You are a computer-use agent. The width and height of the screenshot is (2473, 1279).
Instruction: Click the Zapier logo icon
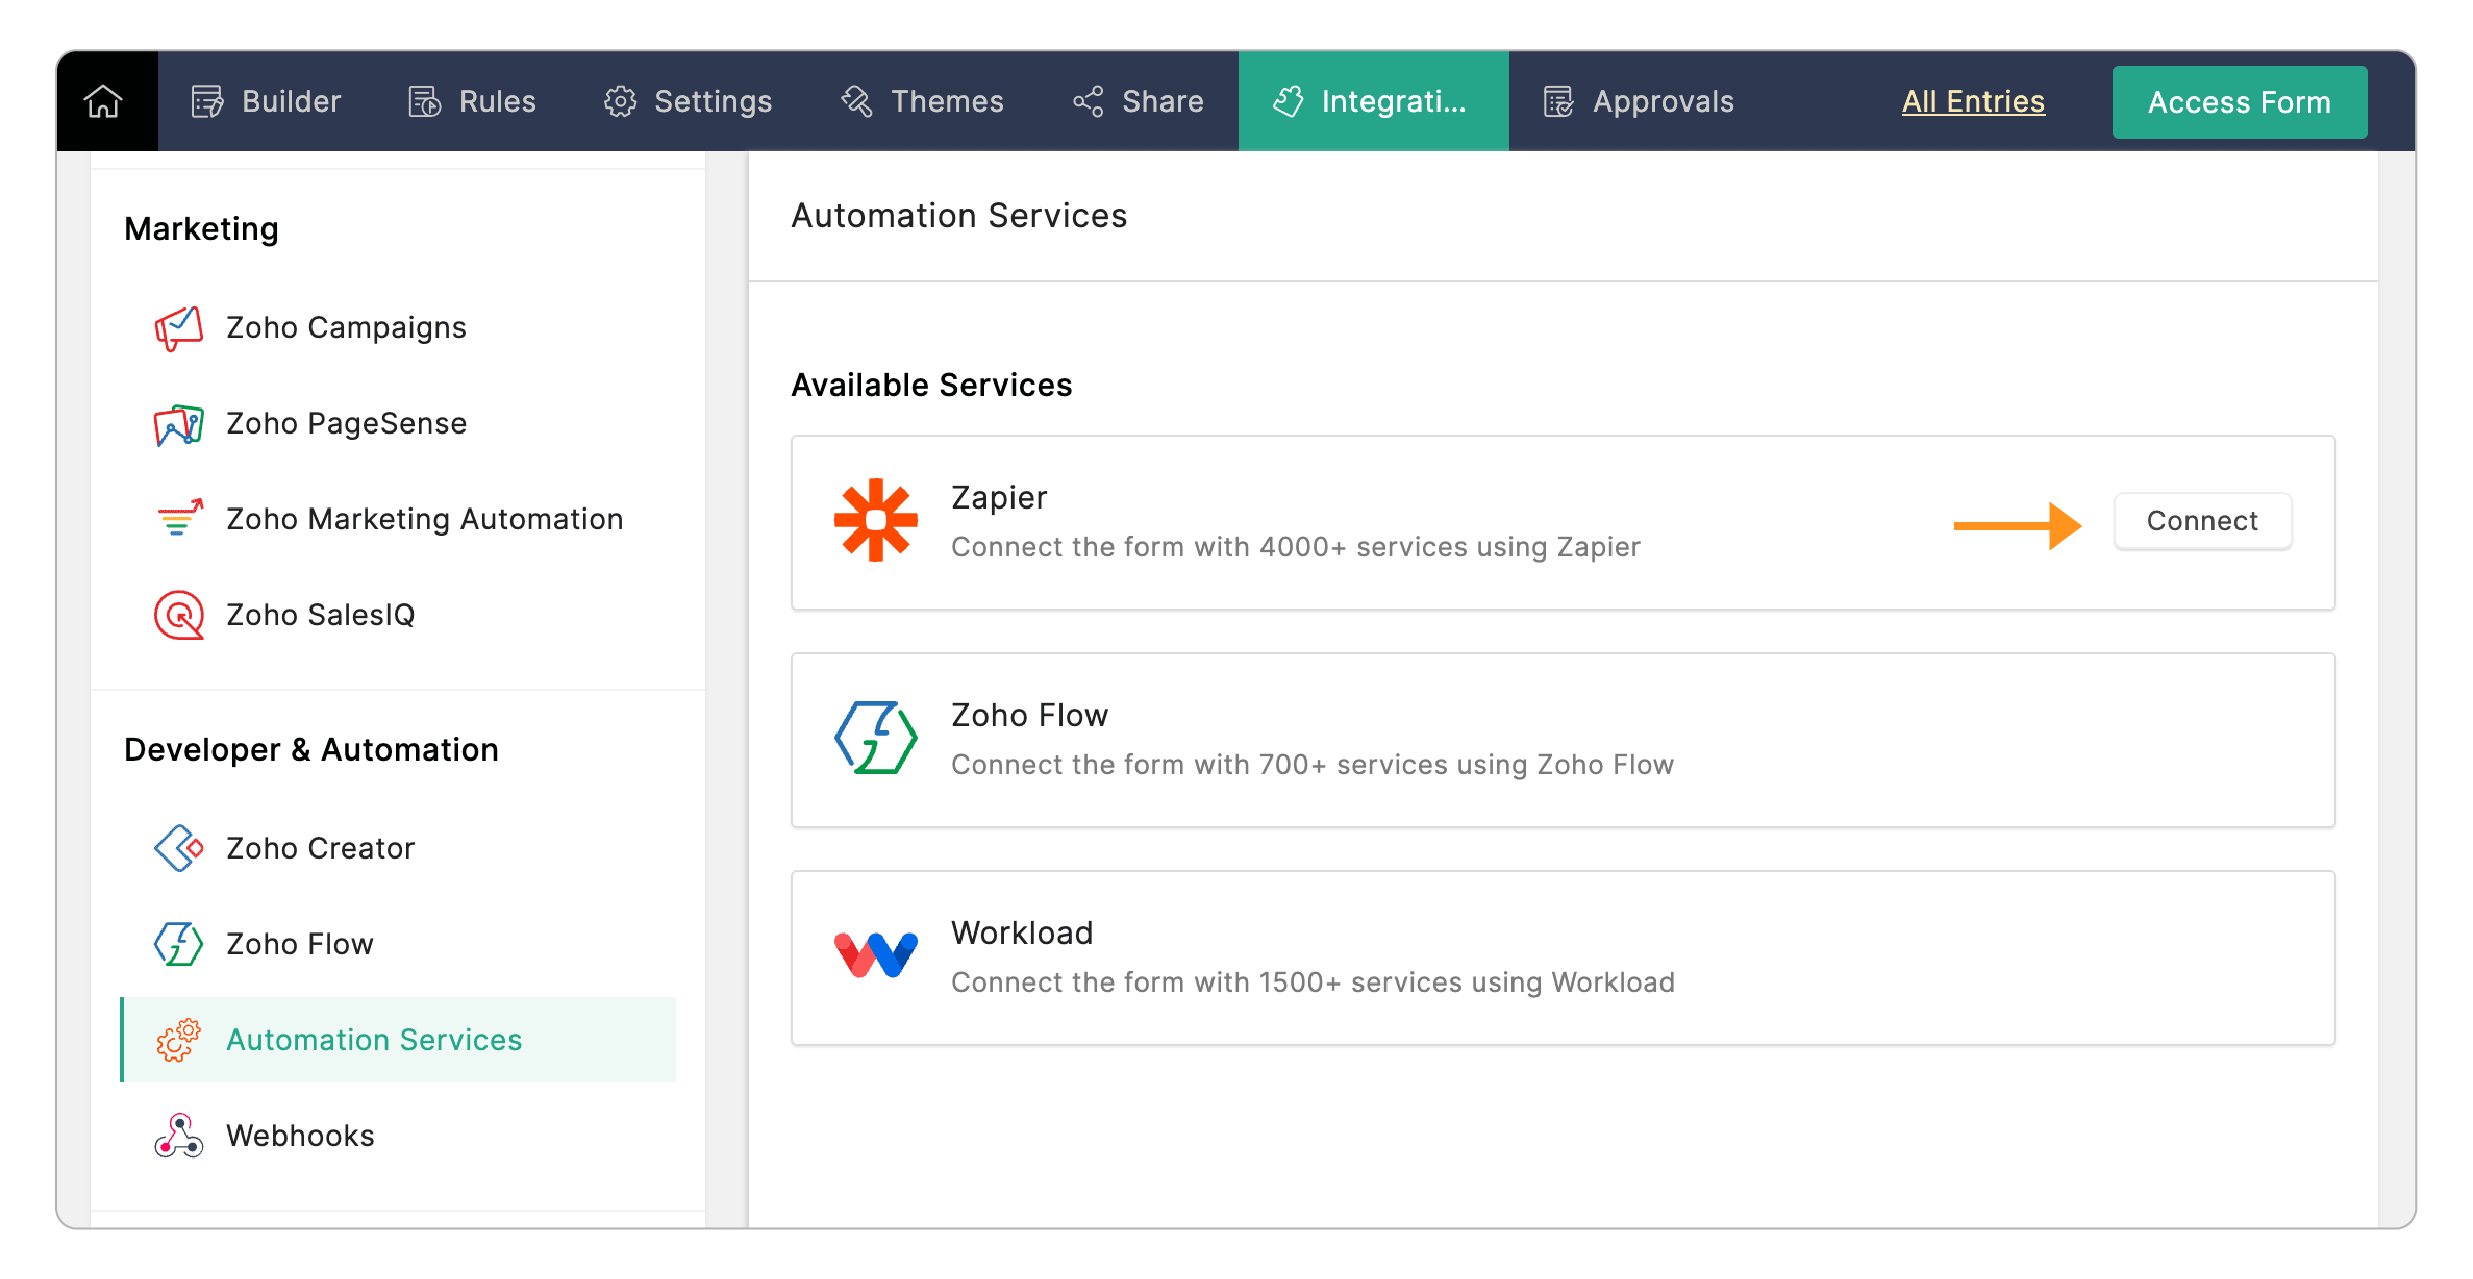pyautogui.click(x=875, y=520)
